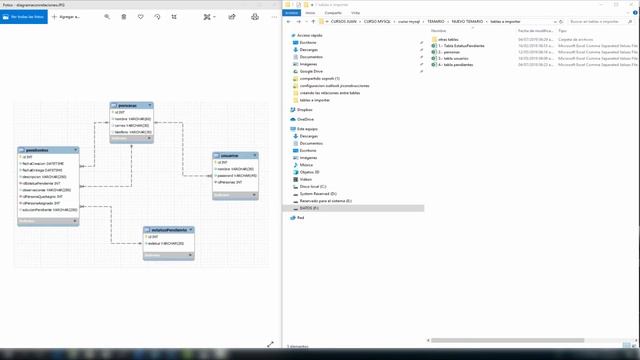The width and height of the screenshot is (640, 360).
Task: Click the print icon in Photos toolbar
Action: (255, 17)
